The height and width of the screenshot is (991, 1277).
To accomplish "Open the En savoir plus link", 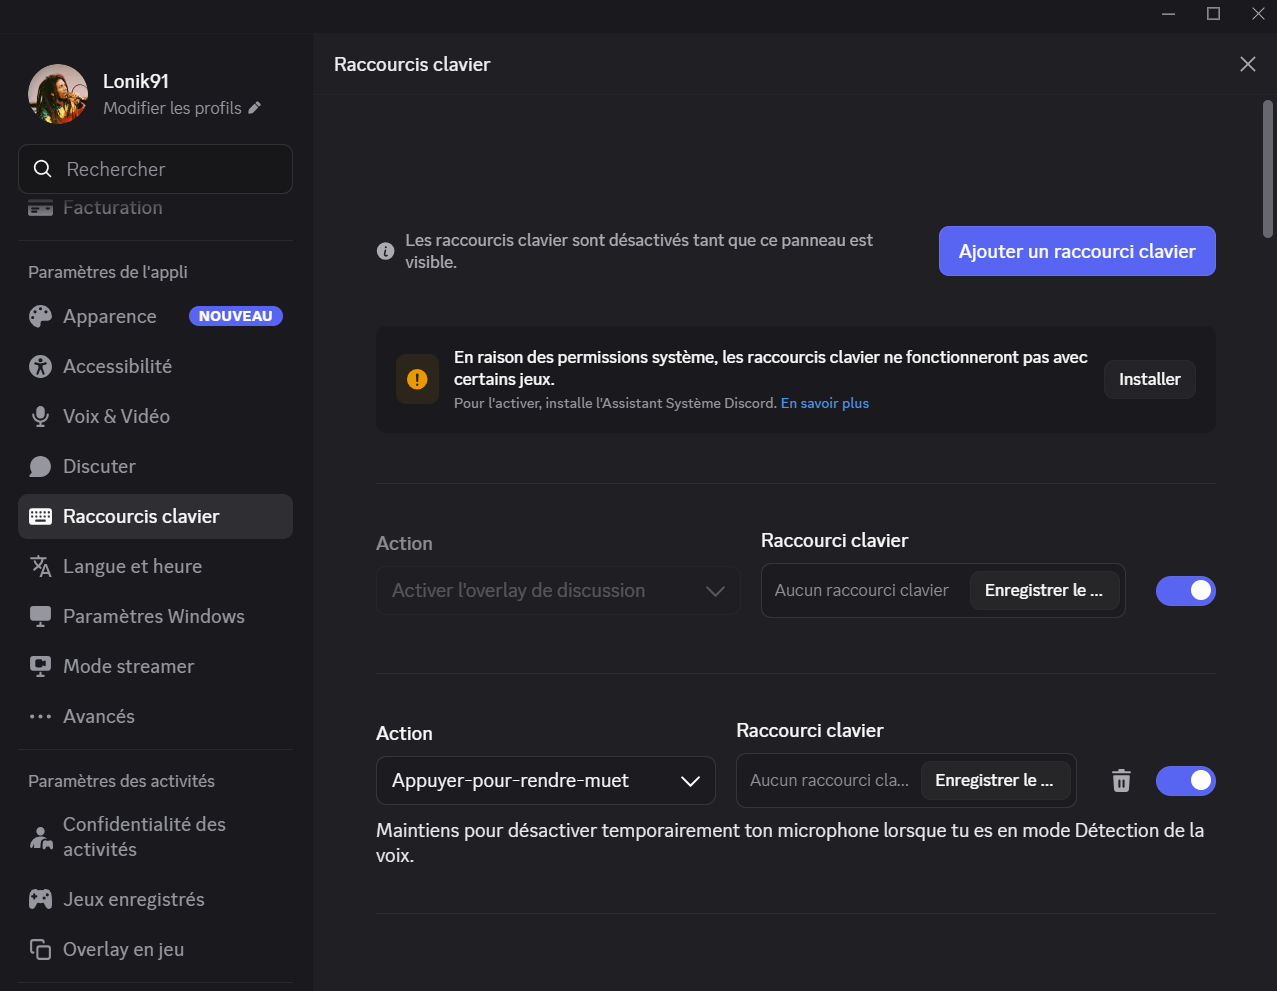I will click(825, 403).
